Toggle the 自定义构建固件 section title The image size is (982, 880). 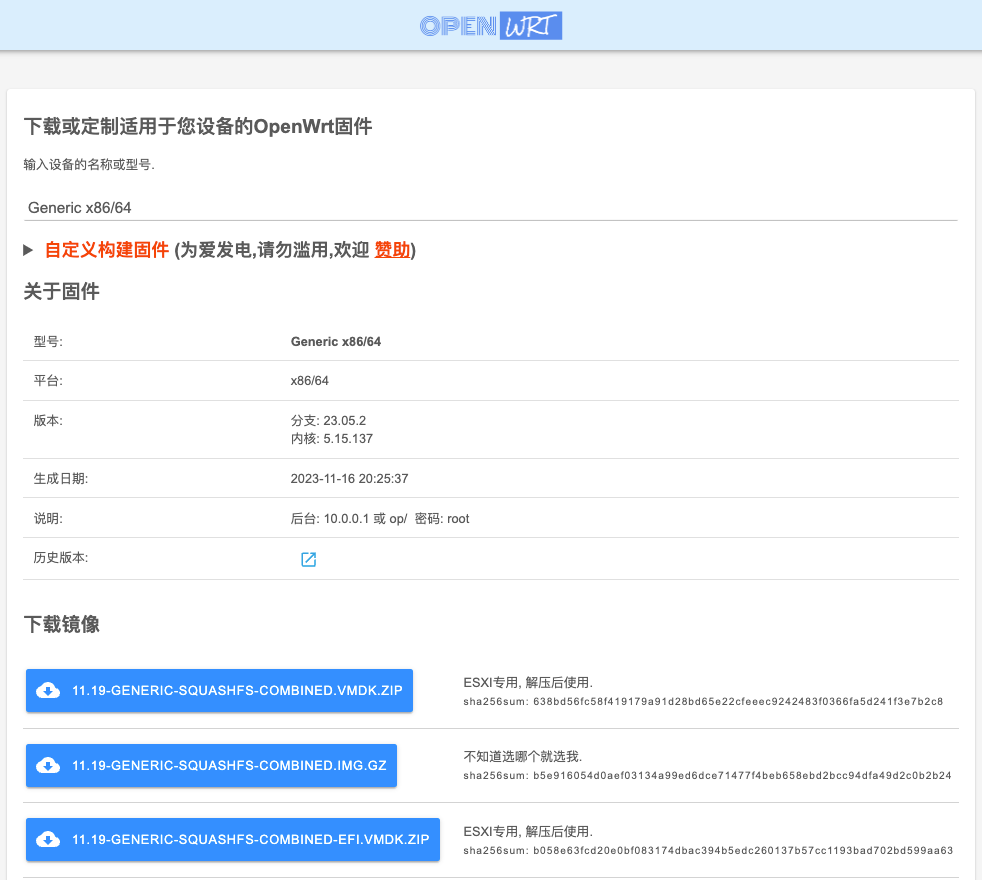pyautogui.click(x=107, y=250)
